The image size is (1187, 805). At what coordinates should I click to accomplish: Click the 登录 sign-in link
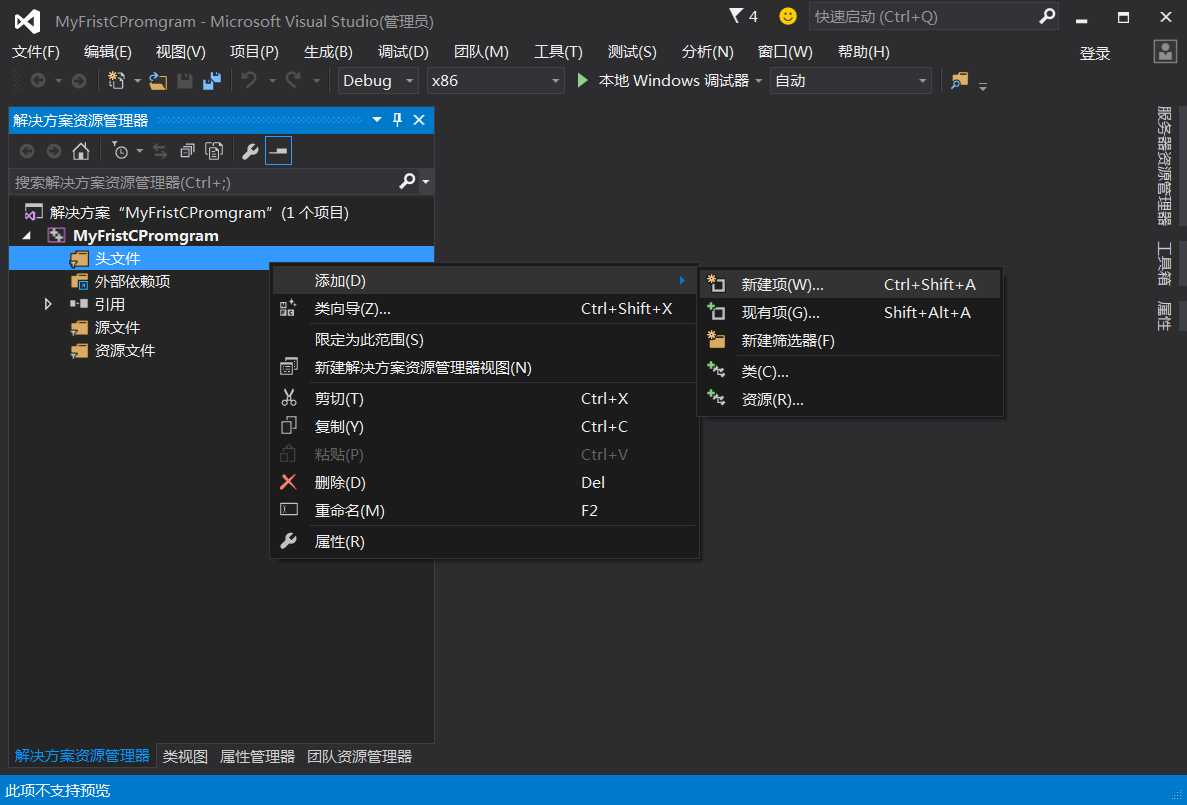point(1095,53)
